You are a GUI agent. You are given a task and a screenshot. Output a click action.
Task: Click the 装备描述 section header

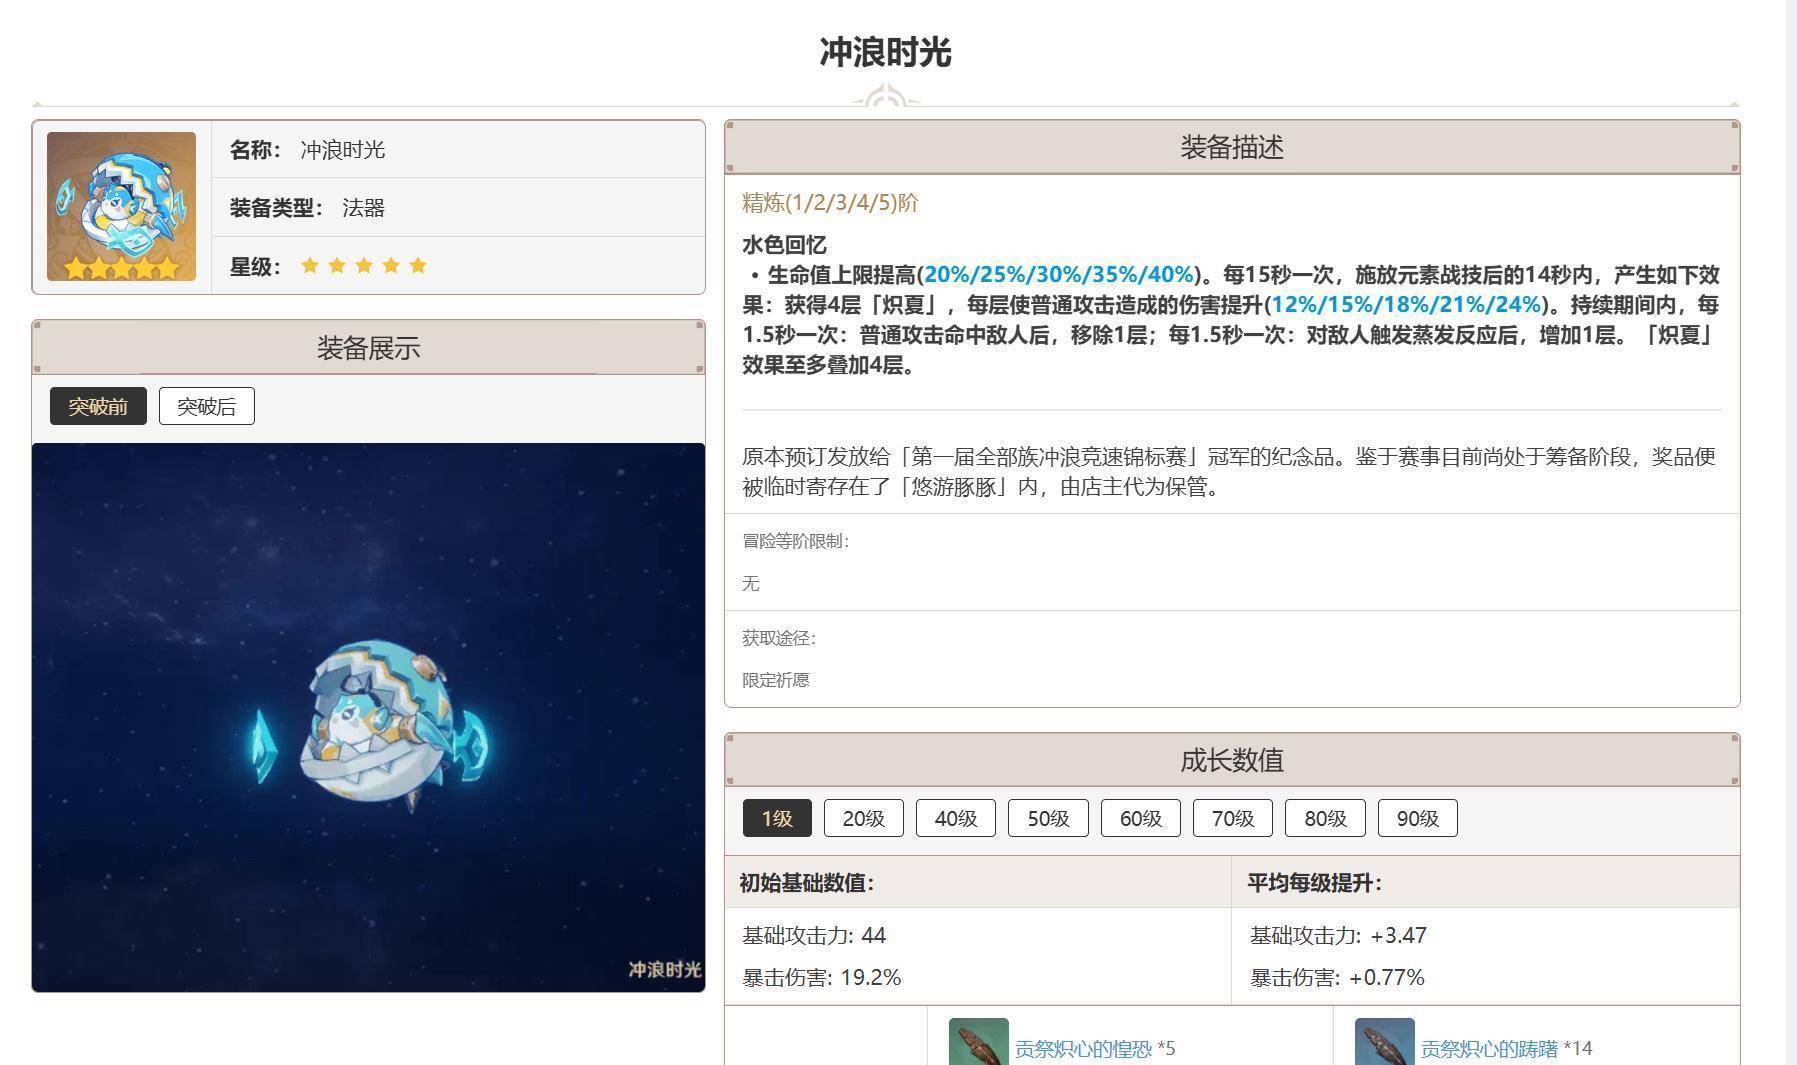point(1231,147)
